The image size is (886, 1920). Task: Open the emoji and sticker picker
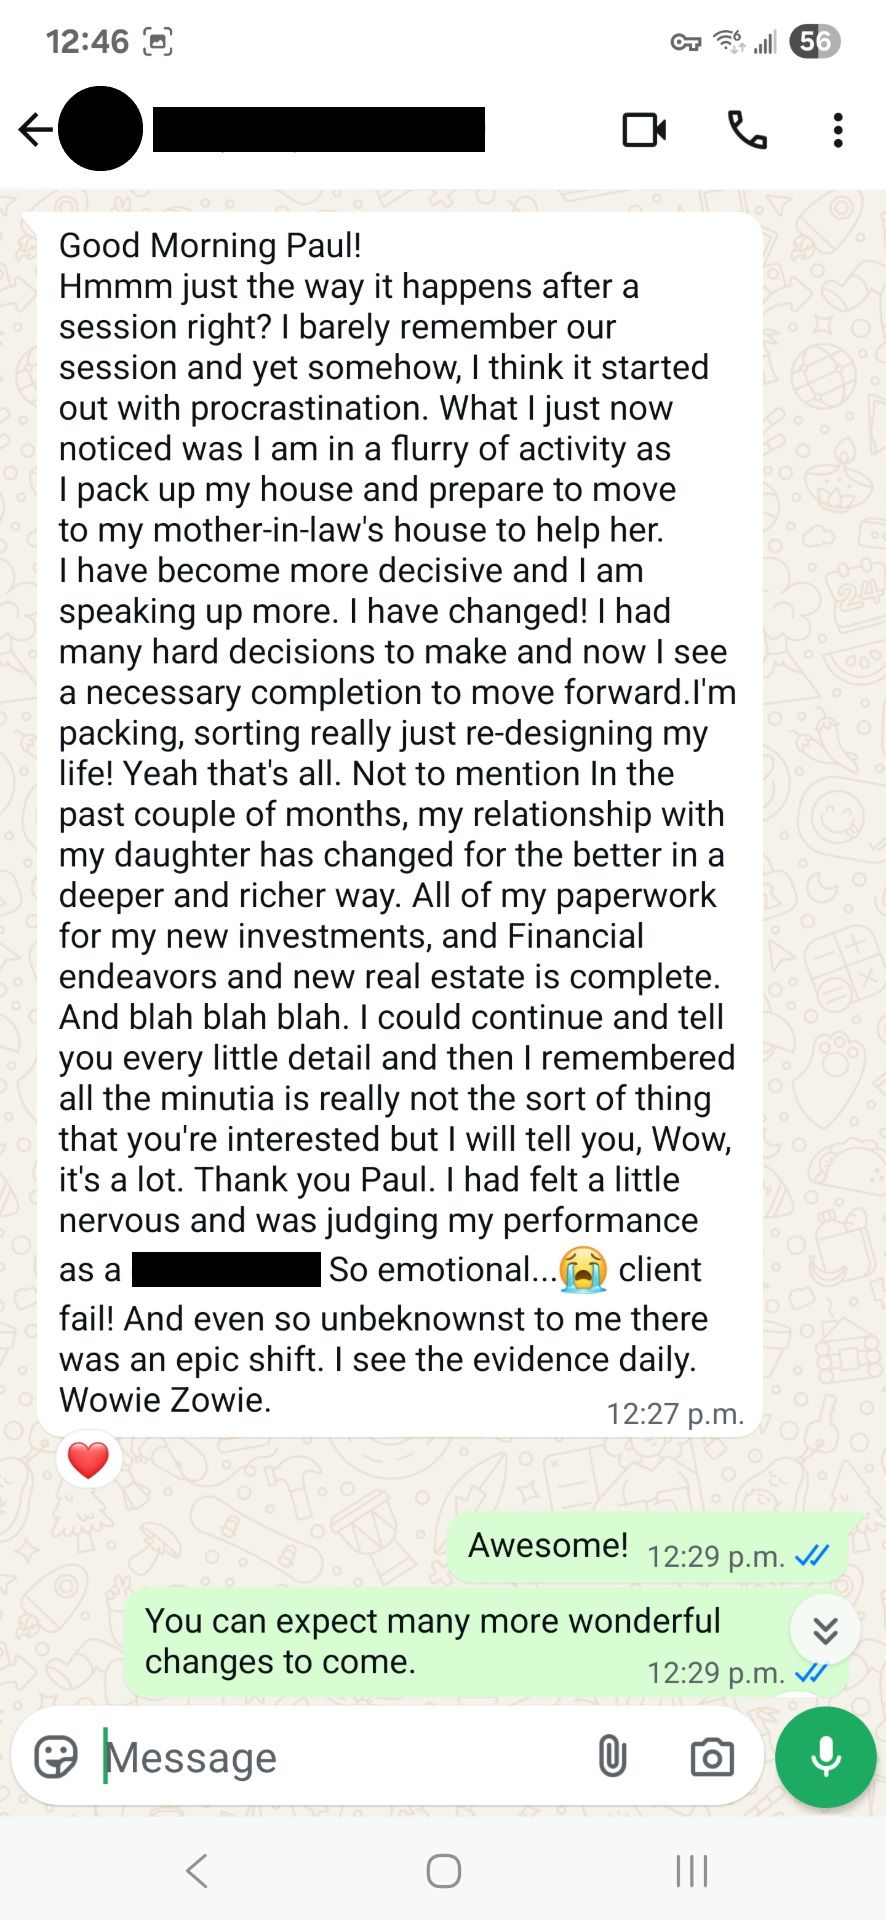[x=56, y=1757]
